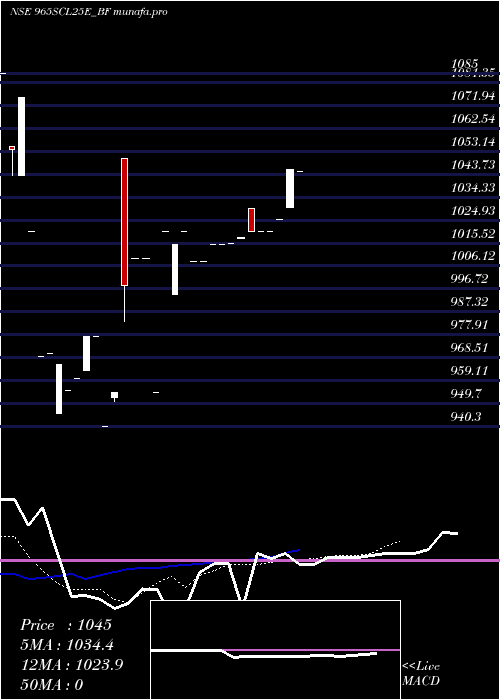Click the 1015.52 price level label
The image size is (500, 700).
[473, 233]
